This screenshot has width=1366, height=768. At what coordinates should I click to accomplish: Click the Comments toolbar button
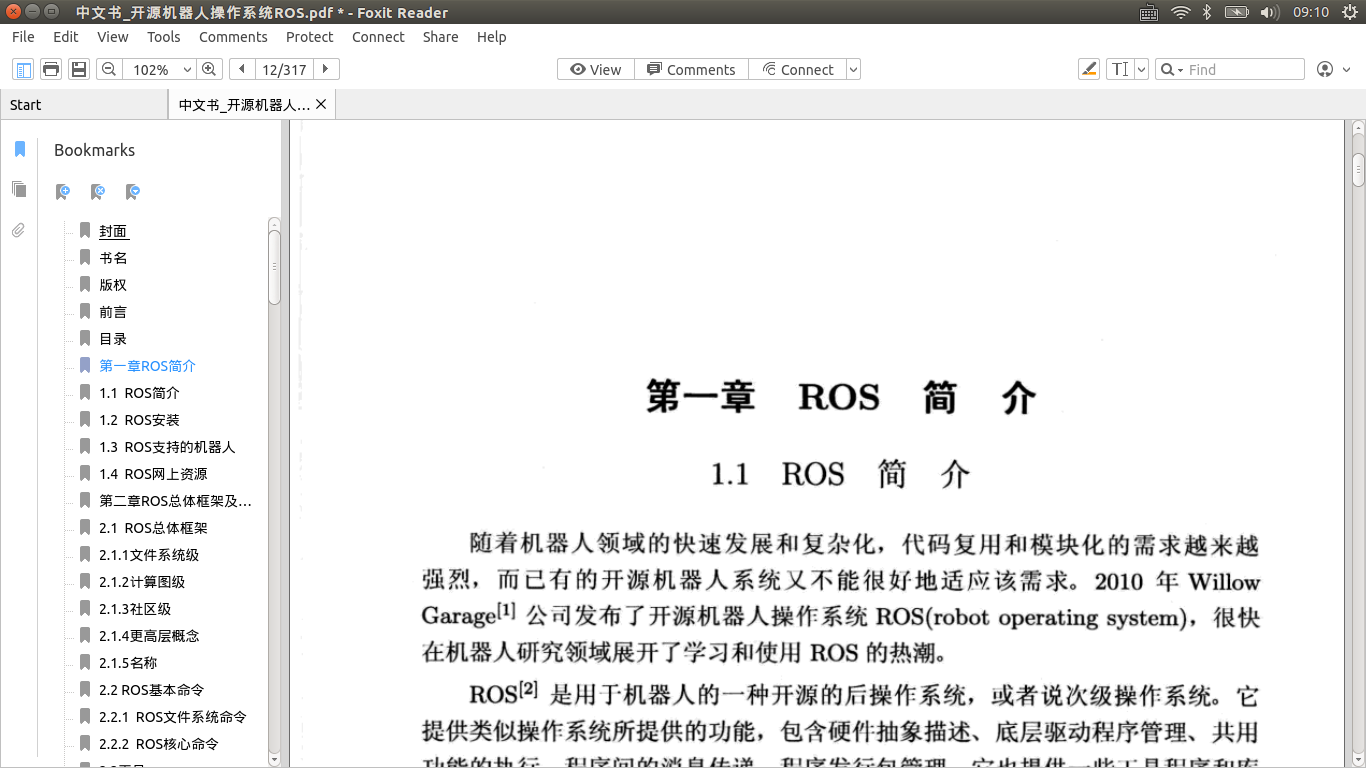(691, 69)
